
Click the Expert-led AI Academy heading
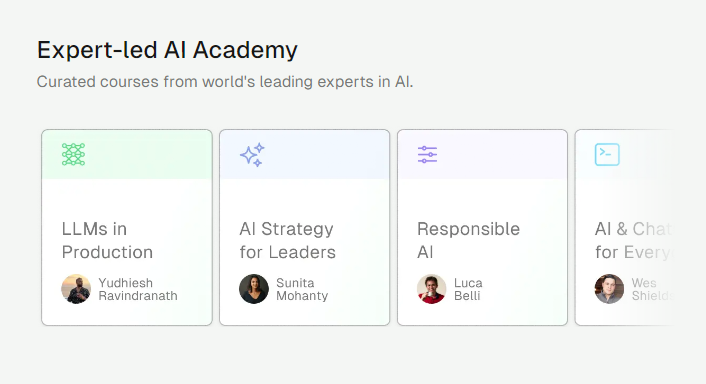point(167,50)
